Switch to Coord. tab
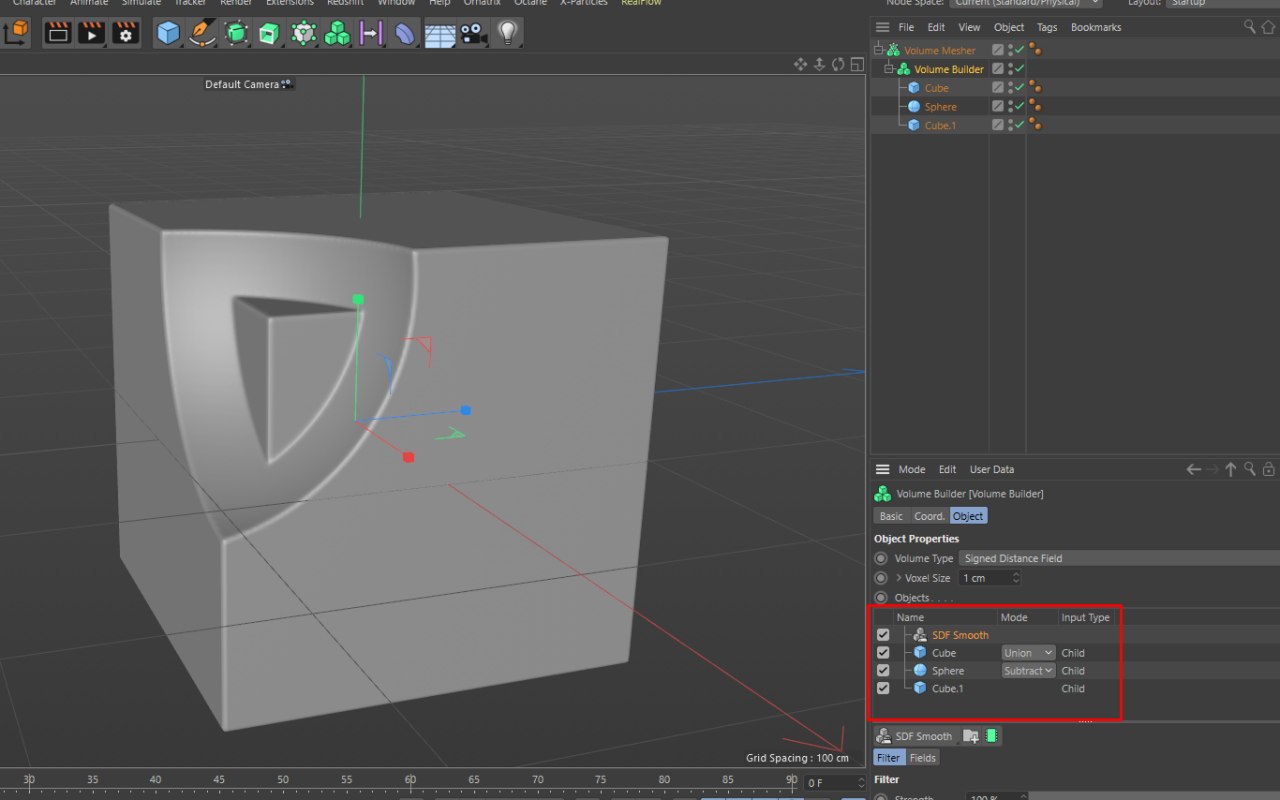This screenshot has height=800, width=1280. coord(929,516)
